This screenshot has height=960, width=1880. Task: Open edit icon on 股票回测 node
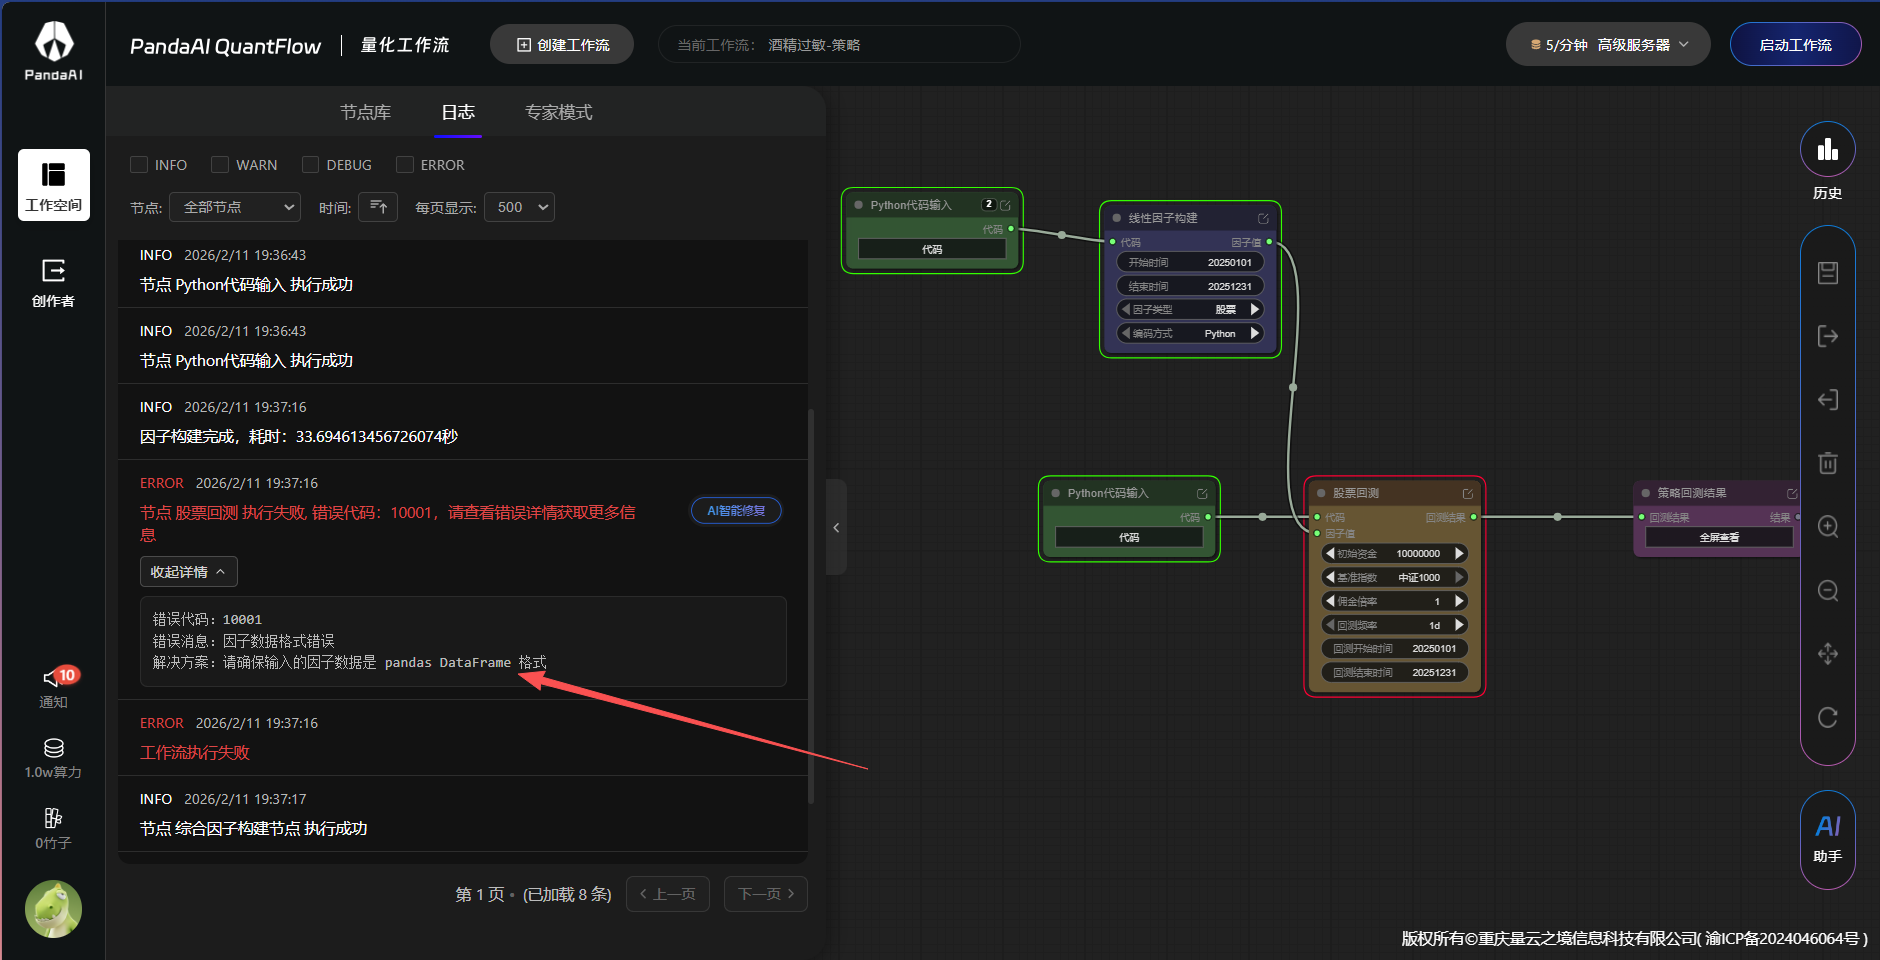coord(1468,493)
